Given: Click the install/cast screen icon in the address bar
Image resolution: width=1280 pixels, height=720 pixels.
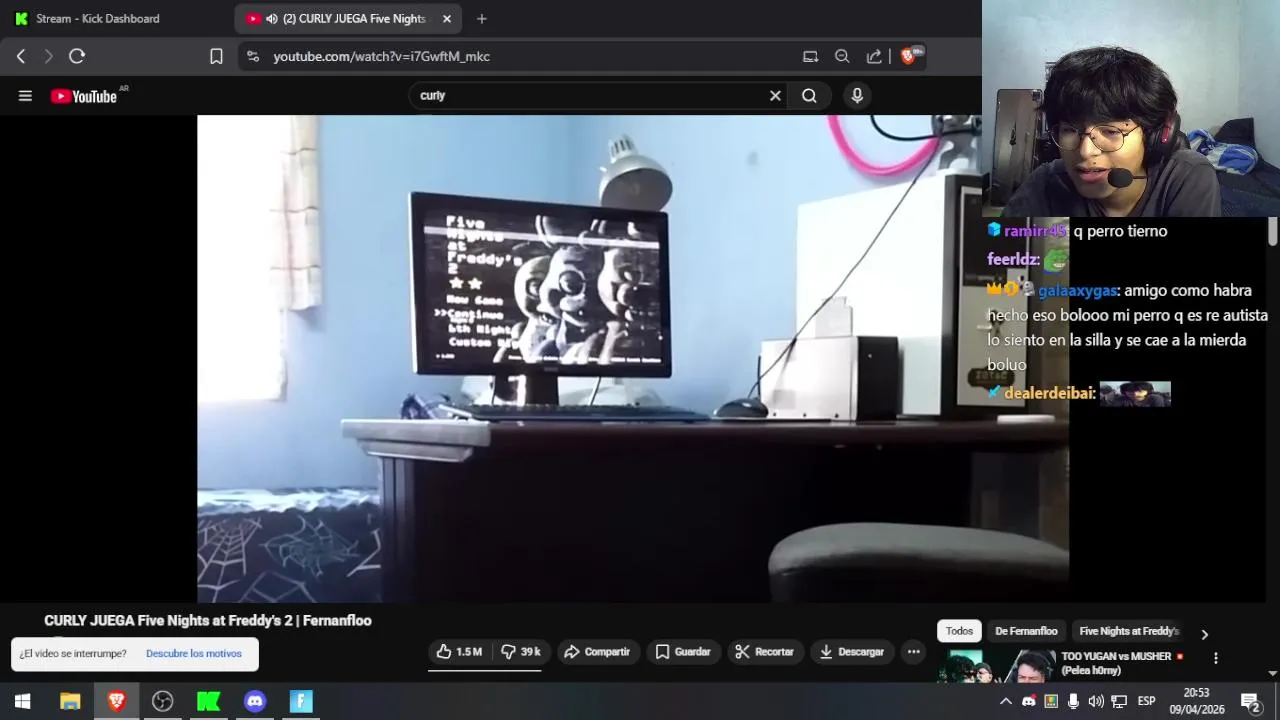Looking at the screenshot, I should tap(811, 56).
